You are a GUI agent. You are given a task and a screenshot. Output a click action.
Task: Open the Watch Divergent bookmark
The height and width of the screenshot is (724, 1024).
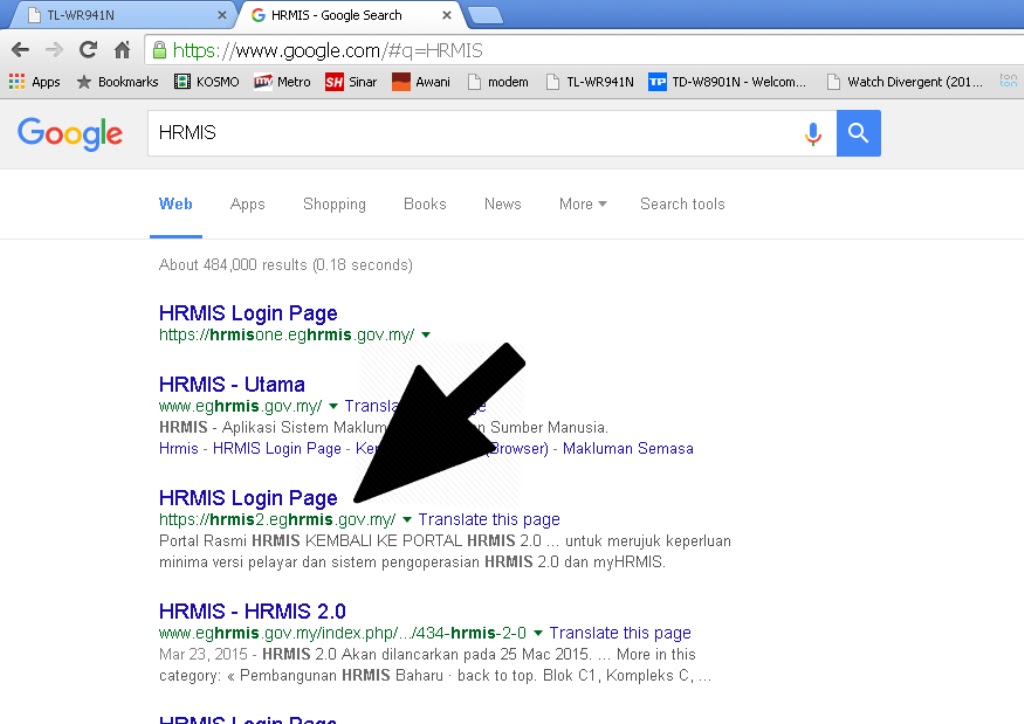pyautogui.click(x=904, y=82)
